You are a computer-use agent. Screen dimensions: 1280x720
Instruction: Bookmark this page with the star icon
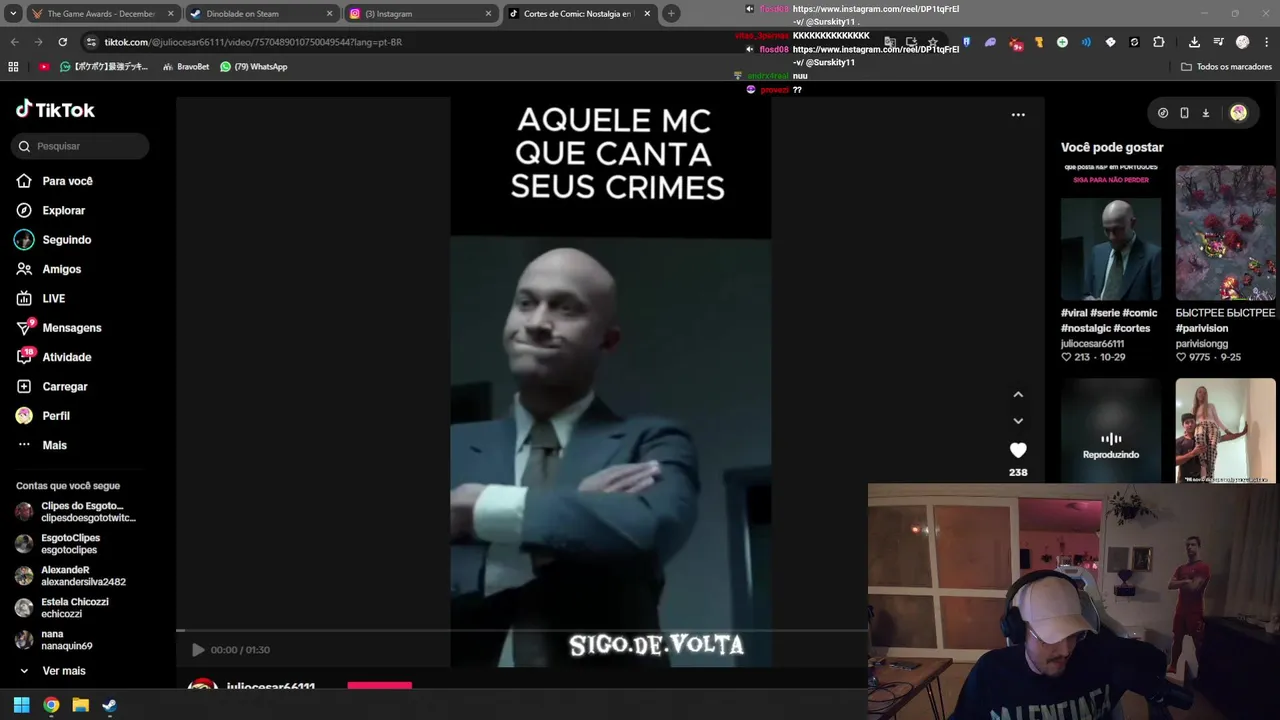pyautogui.click(x=933, y=42)
